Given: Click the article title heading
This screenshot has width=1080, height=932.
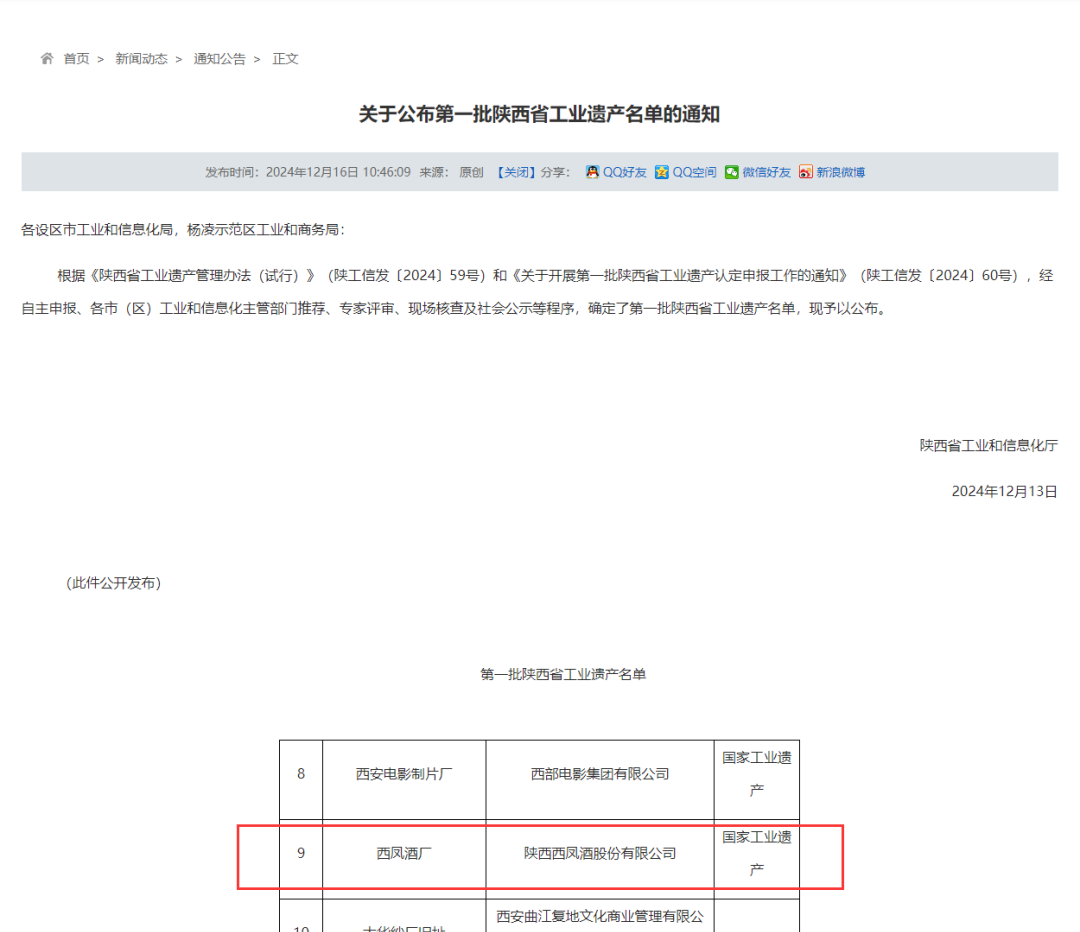Looking at the screenshot, I should [x=539, y=114].
